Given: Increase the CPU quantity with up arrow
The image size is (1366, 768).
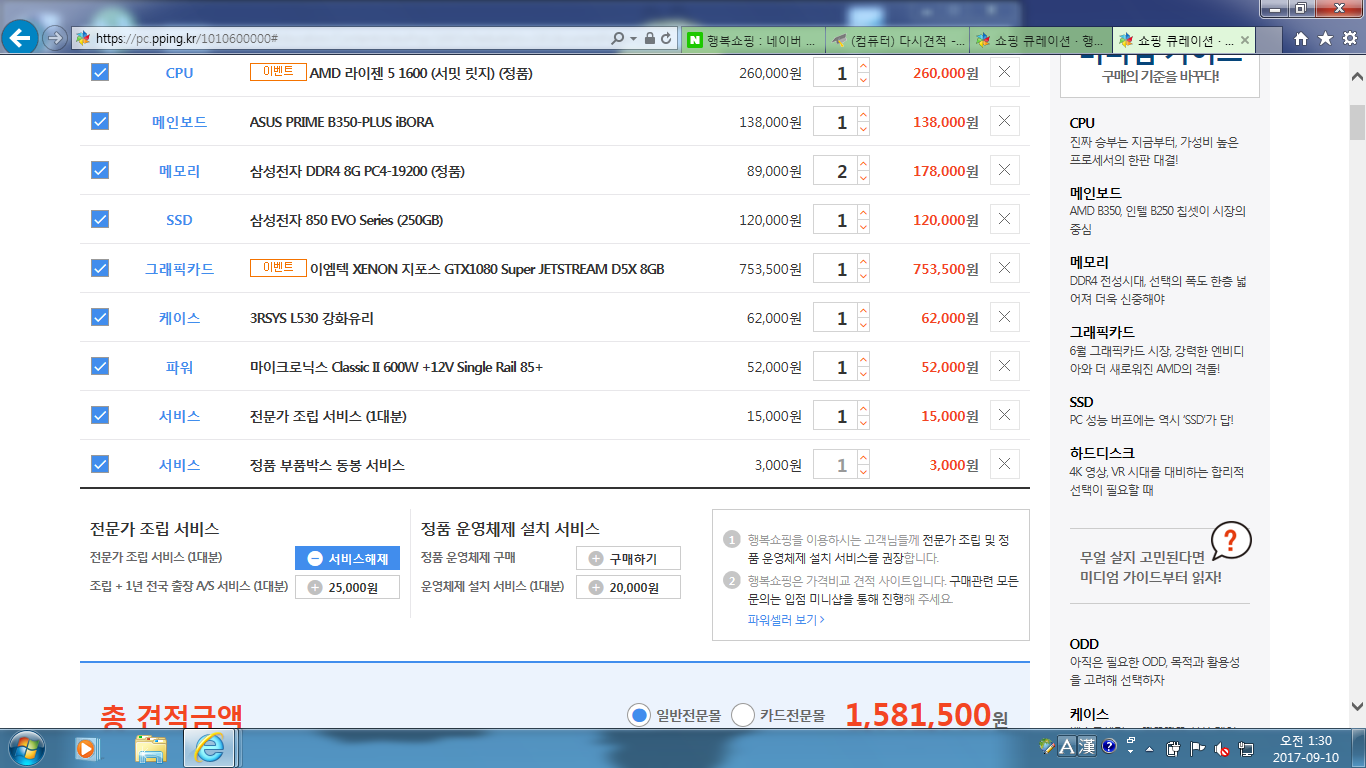Looking at the screenshot, I should click(863, 65).
